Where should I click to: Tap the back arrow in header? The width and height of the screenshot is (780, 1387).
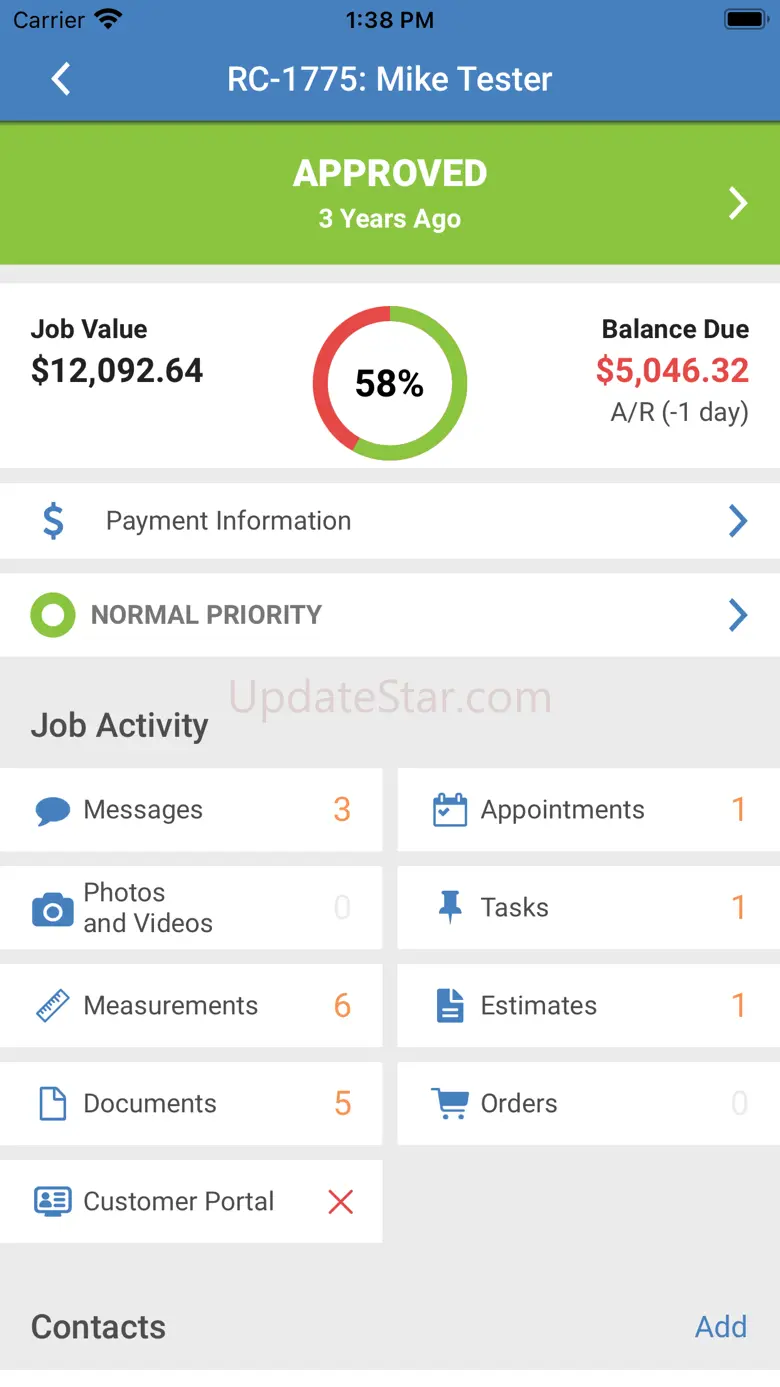point(61,79)
